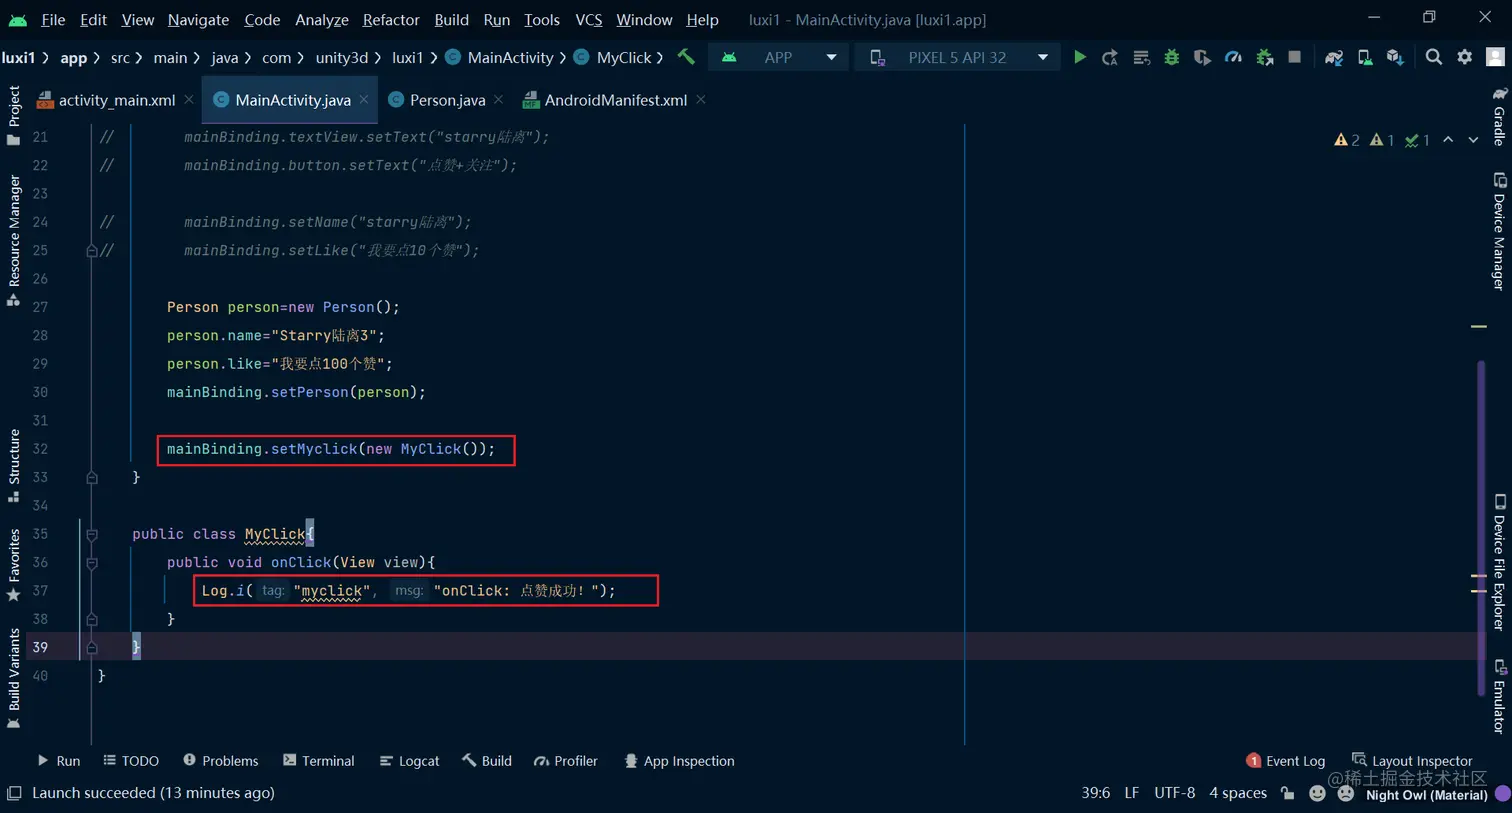Image resolution: width=1512 pixels, height=813 pixels.
Task: Click the sad face feedback icon
Action: tap(1345, 793)
